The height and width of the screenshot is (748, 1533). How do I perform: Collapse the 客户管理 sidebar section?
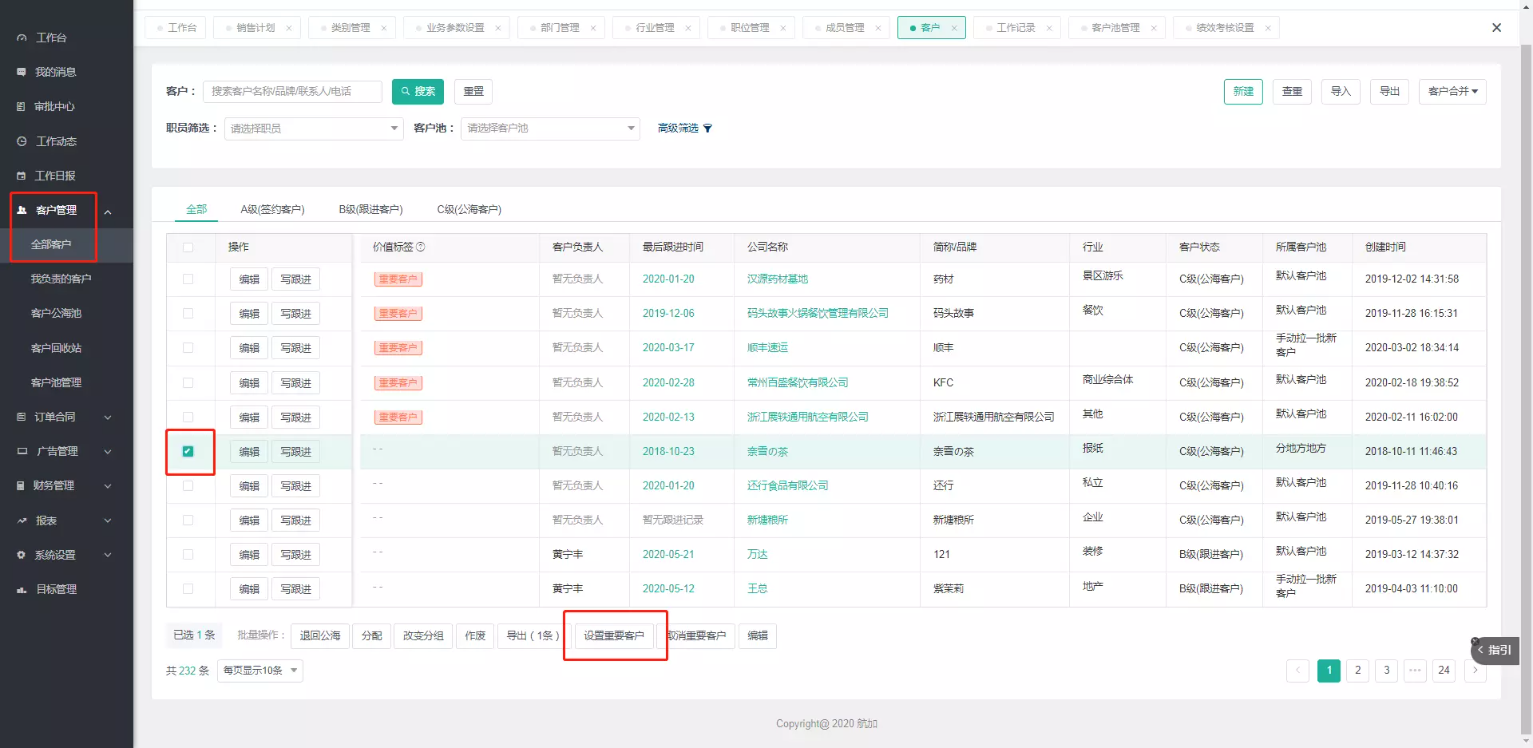click(x=108, y=211)
